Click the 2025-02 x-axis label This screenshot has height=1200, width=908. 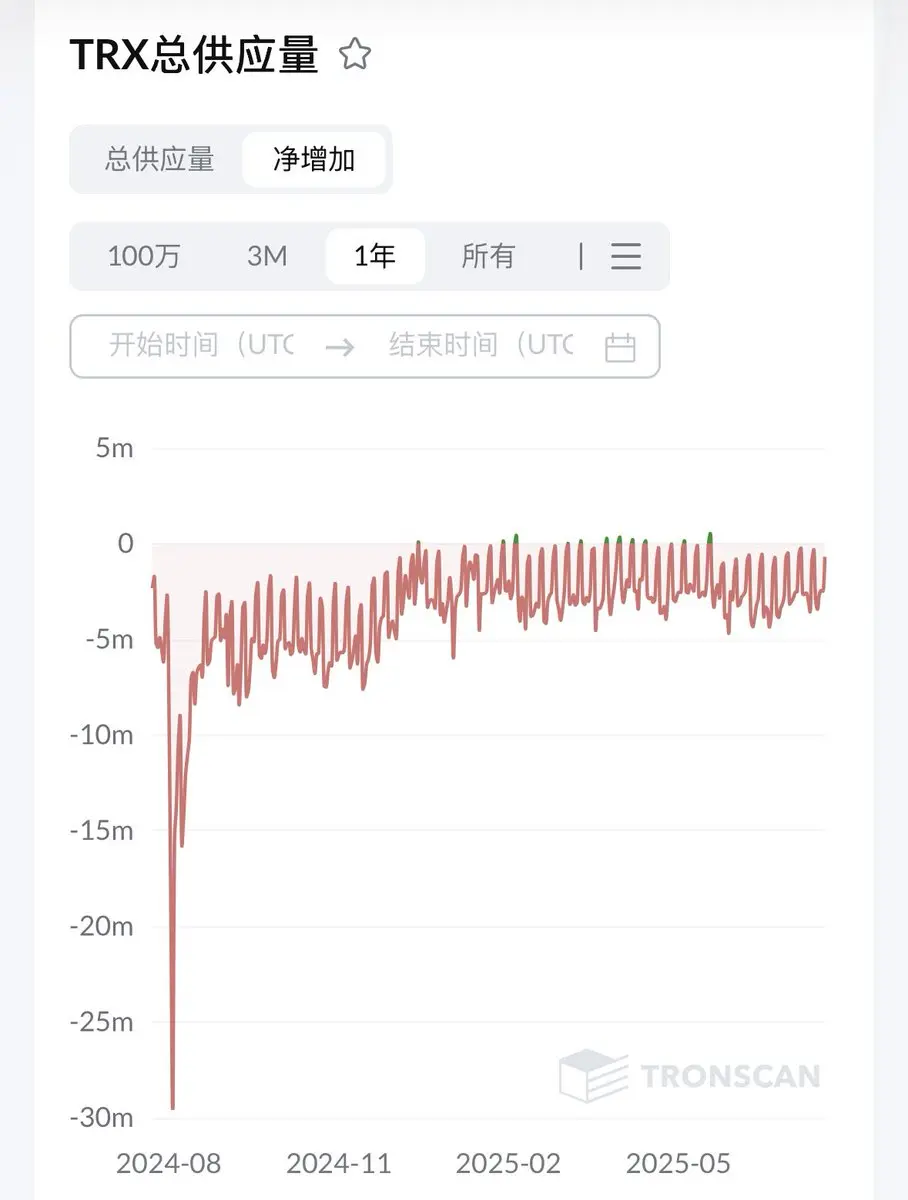508,1164
